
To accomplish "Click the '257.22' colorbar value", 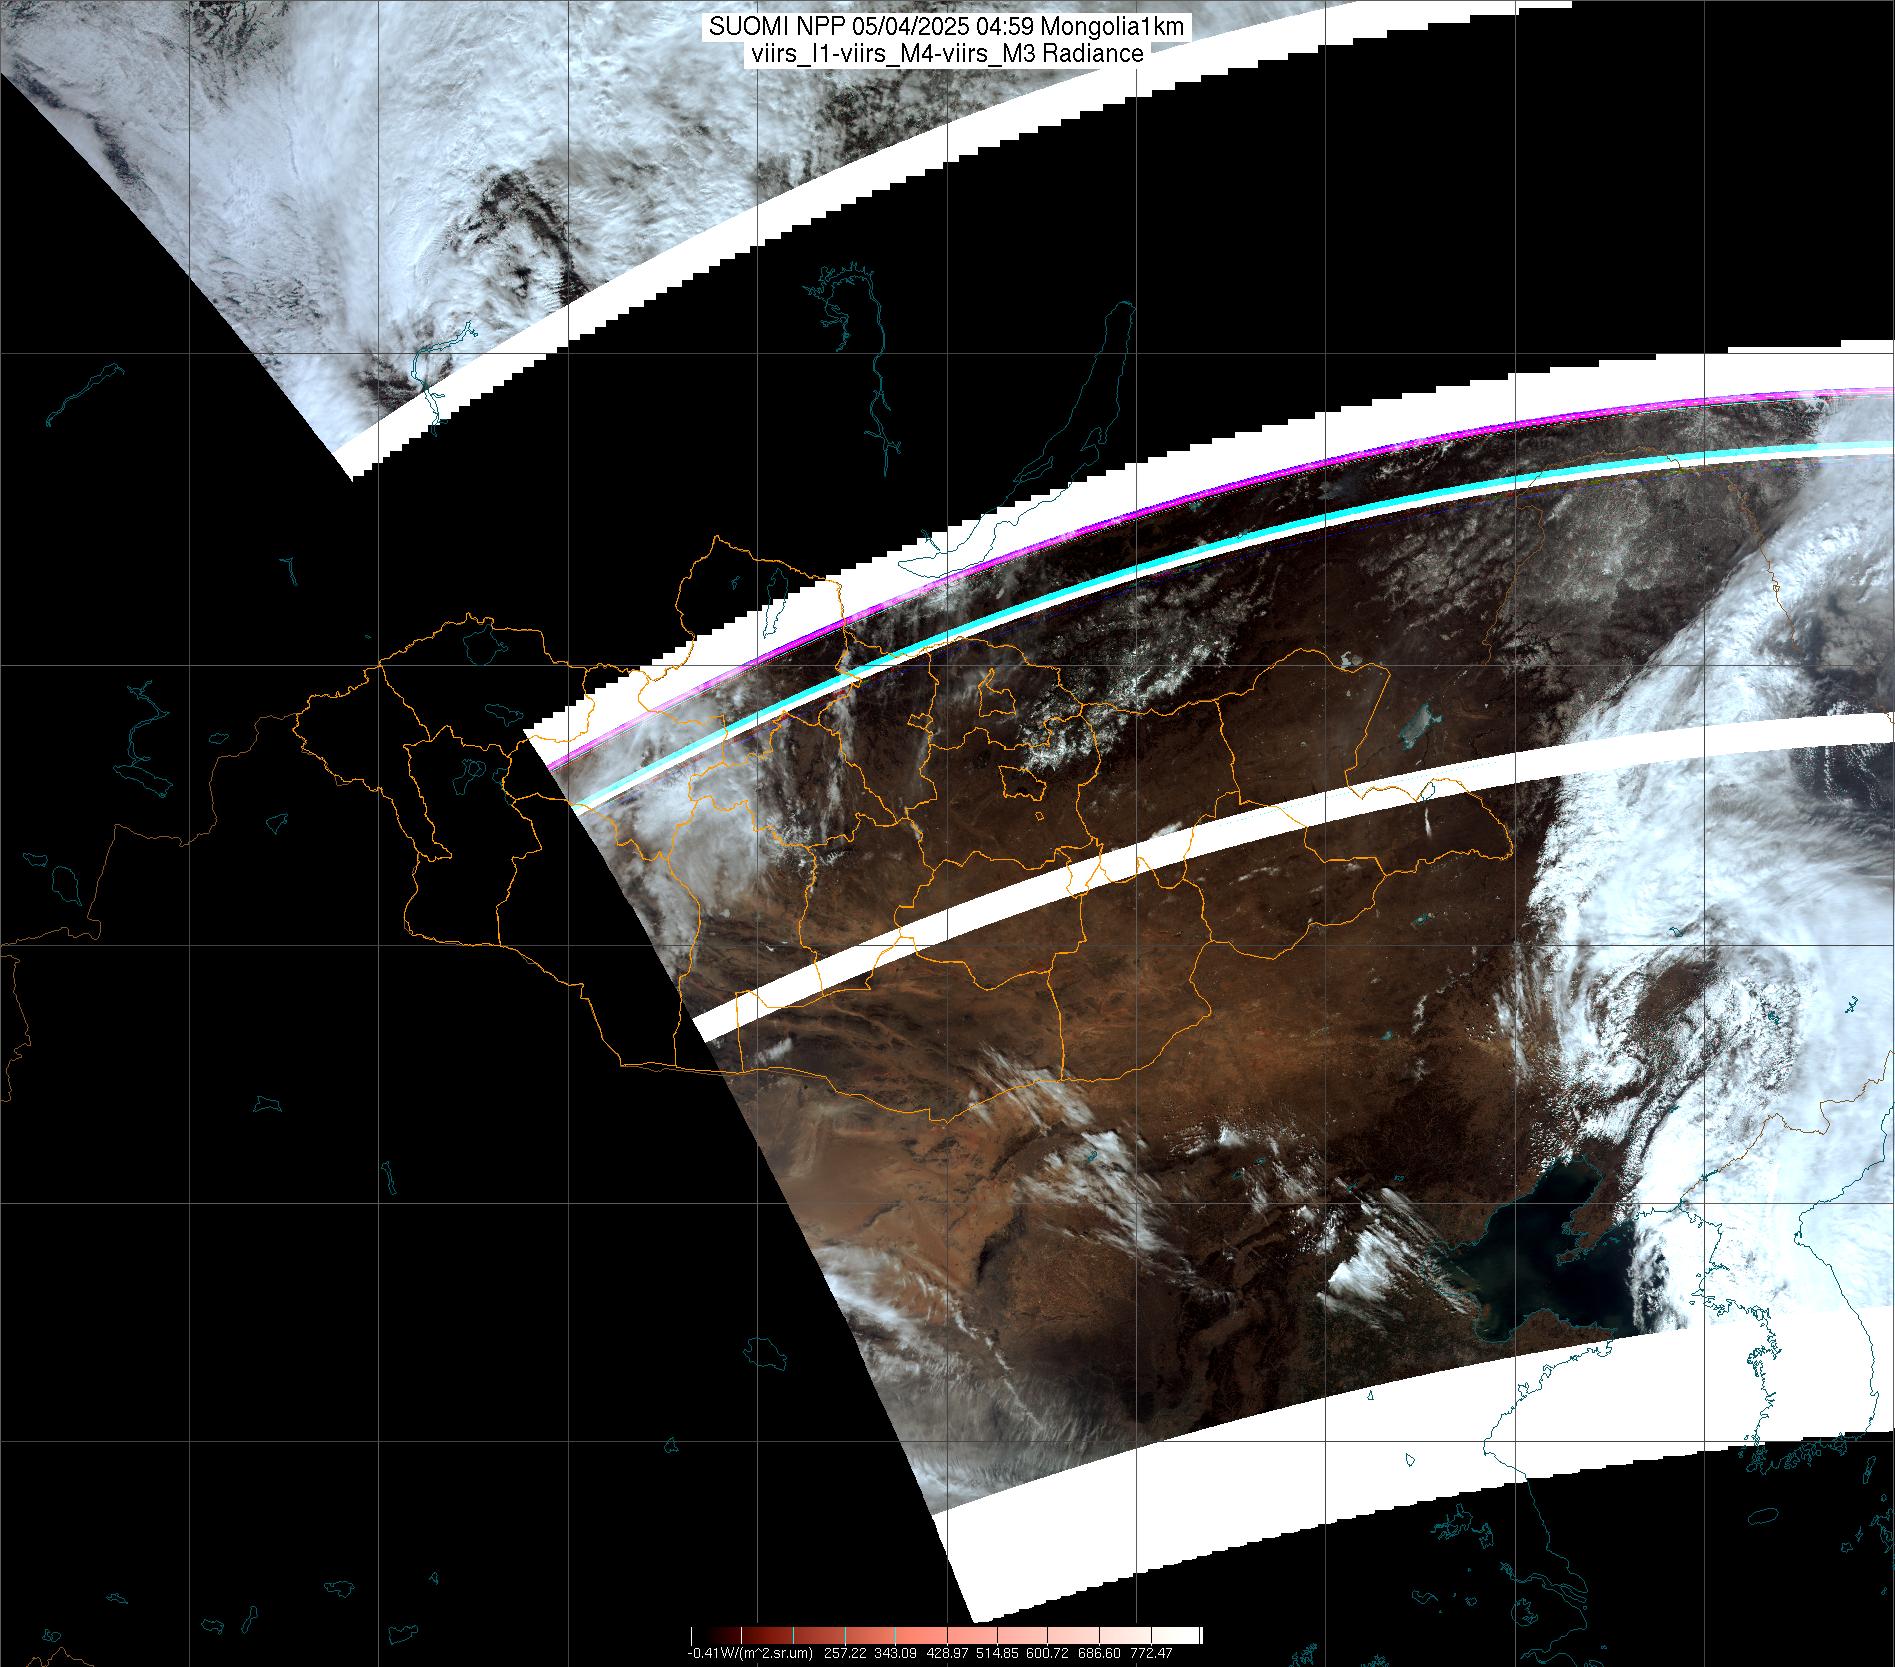I will point(845,1653).
